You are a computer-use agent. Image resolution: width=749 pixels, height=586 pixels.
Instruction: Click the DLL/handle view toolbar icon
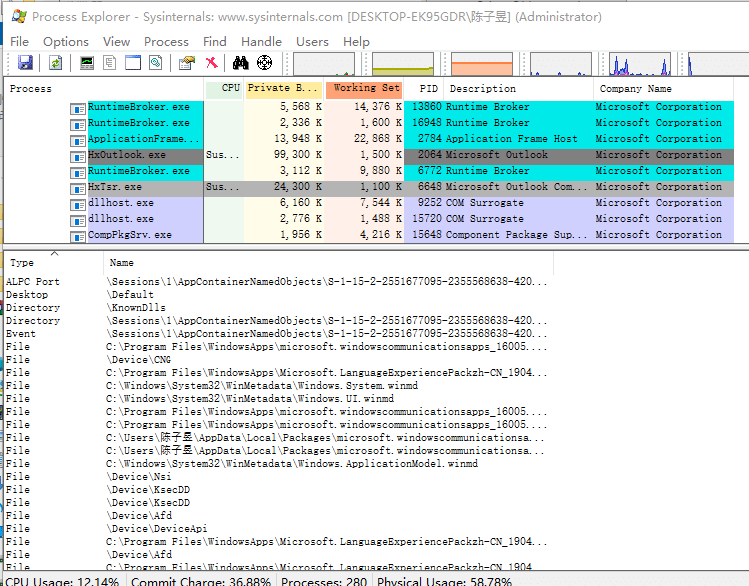tap(156, 63)
